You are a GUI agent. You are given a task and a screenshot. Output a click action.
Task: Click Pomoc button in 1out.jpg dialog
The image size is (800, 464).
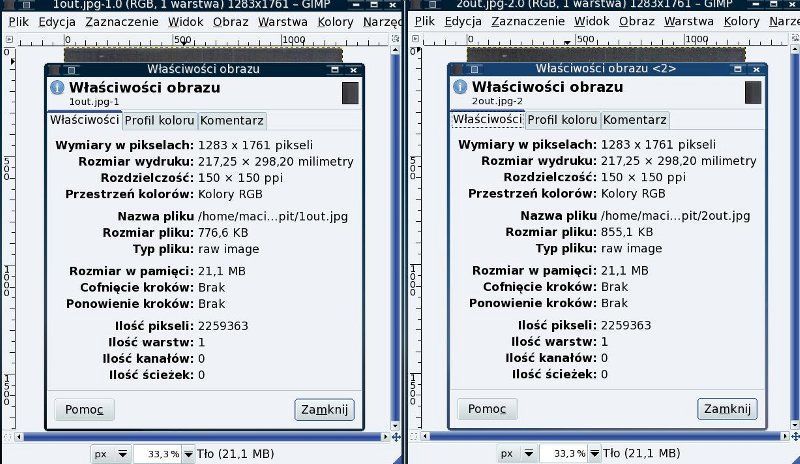(84, 409)
